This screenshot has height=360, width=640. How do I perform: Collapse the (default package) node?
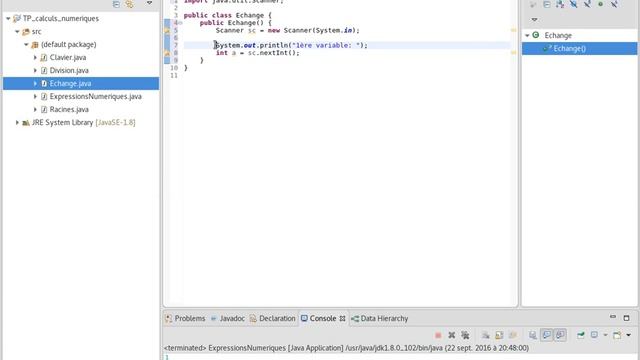click(x=26, y=44)
